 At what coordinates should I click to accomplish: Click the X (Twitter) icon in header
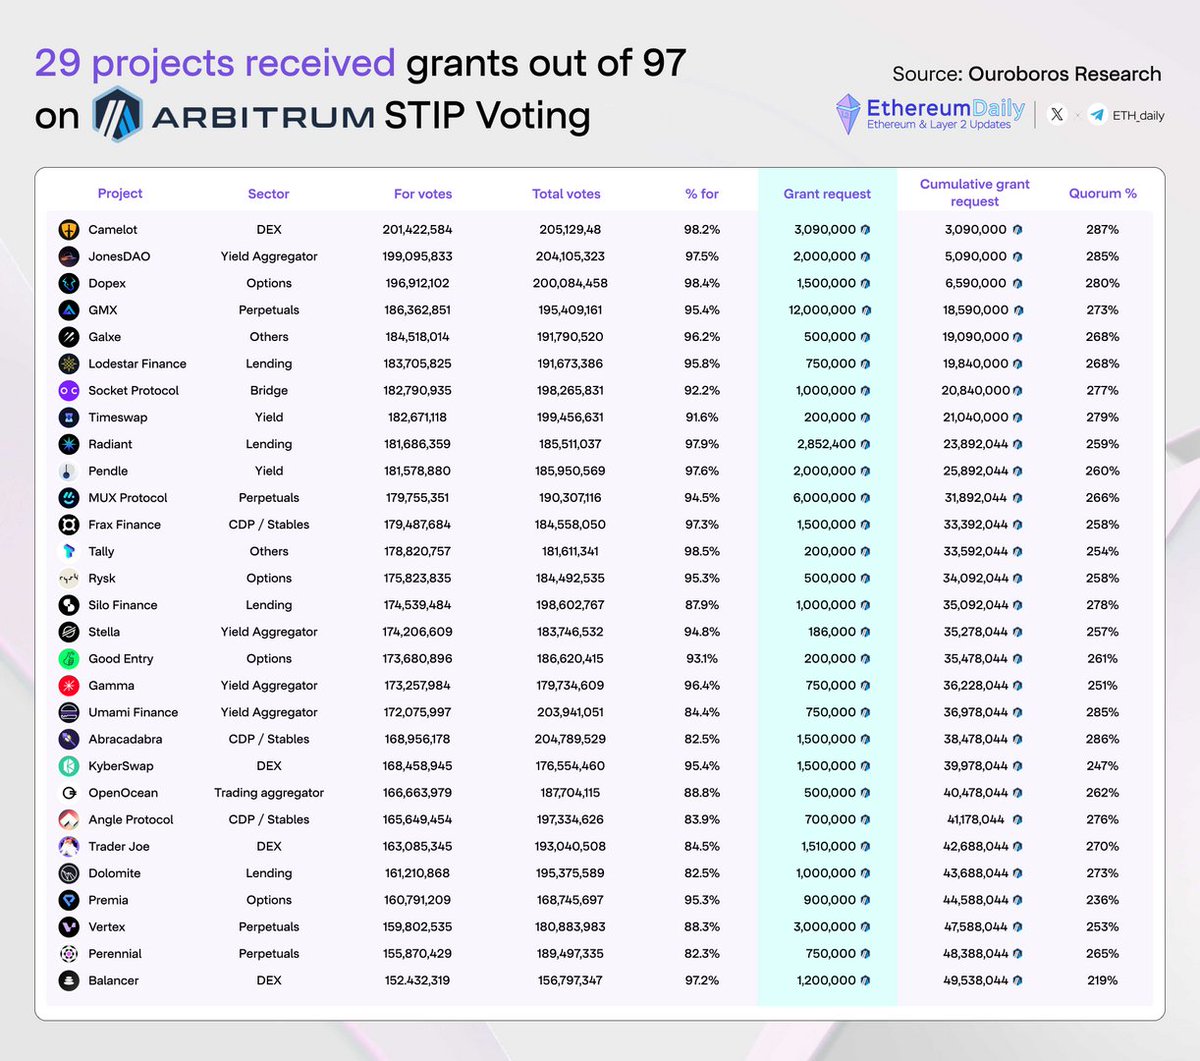point(1057,114)
